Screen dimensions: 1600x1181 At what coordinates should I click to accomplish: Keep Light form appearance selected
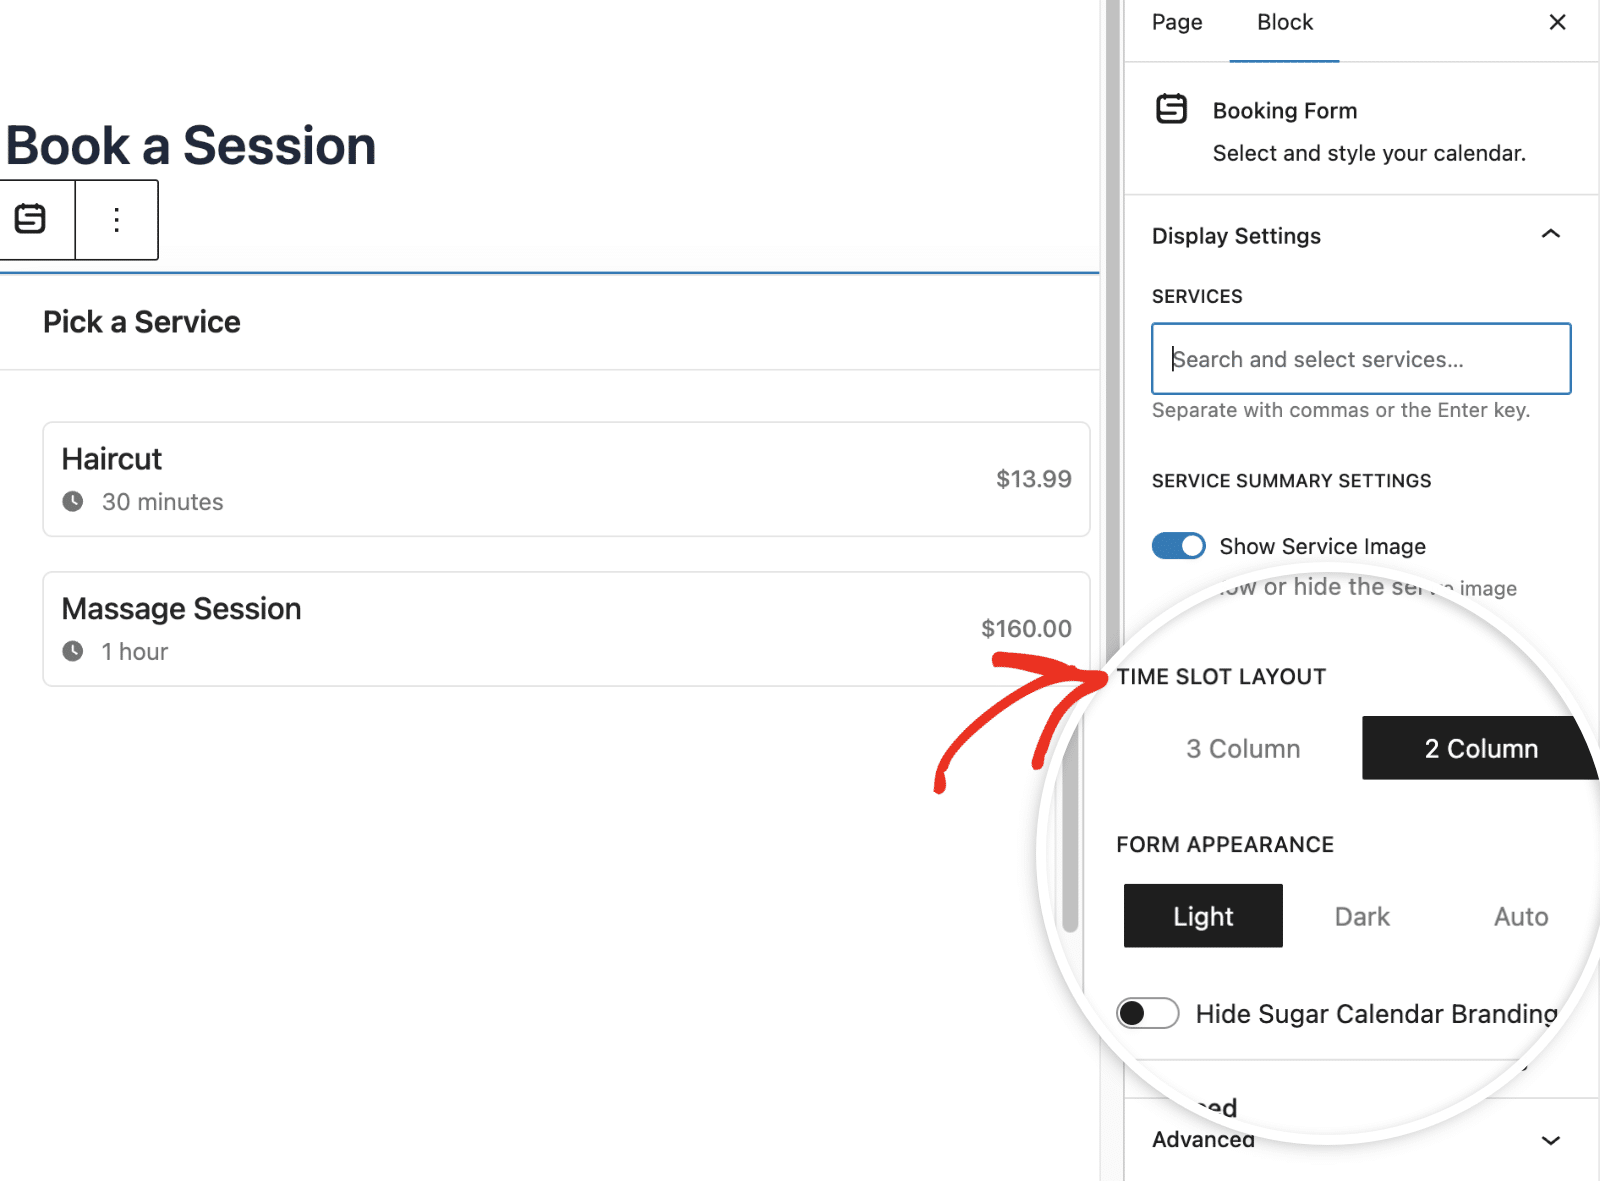[1202, 916]
